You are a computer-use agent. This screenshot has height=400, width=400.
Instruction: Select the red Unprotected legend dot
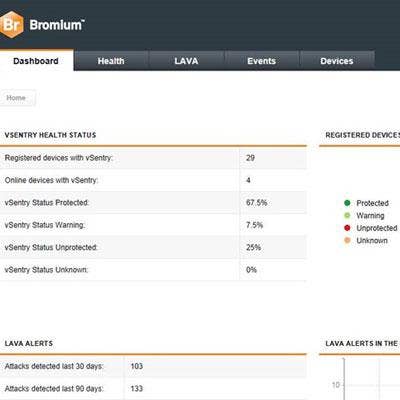(x=347, y=228)
